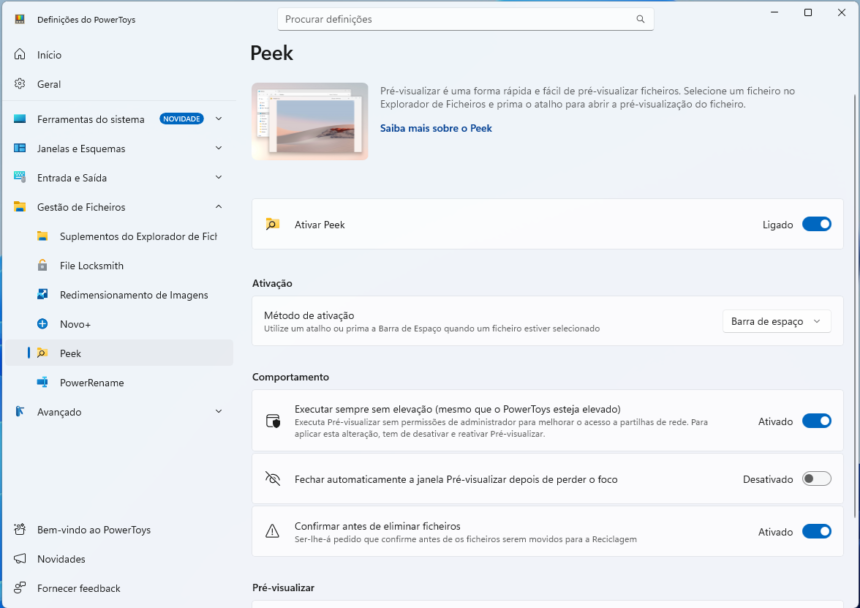The height and width of the screenshot is (608, 860).
Task: Click the search magnifier icon
Action: [x=640, y=19]
